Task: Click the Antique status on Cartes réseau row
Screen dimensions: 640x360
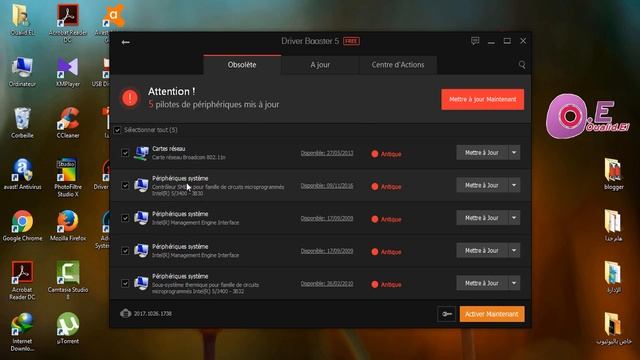Action: coord(386,154)
